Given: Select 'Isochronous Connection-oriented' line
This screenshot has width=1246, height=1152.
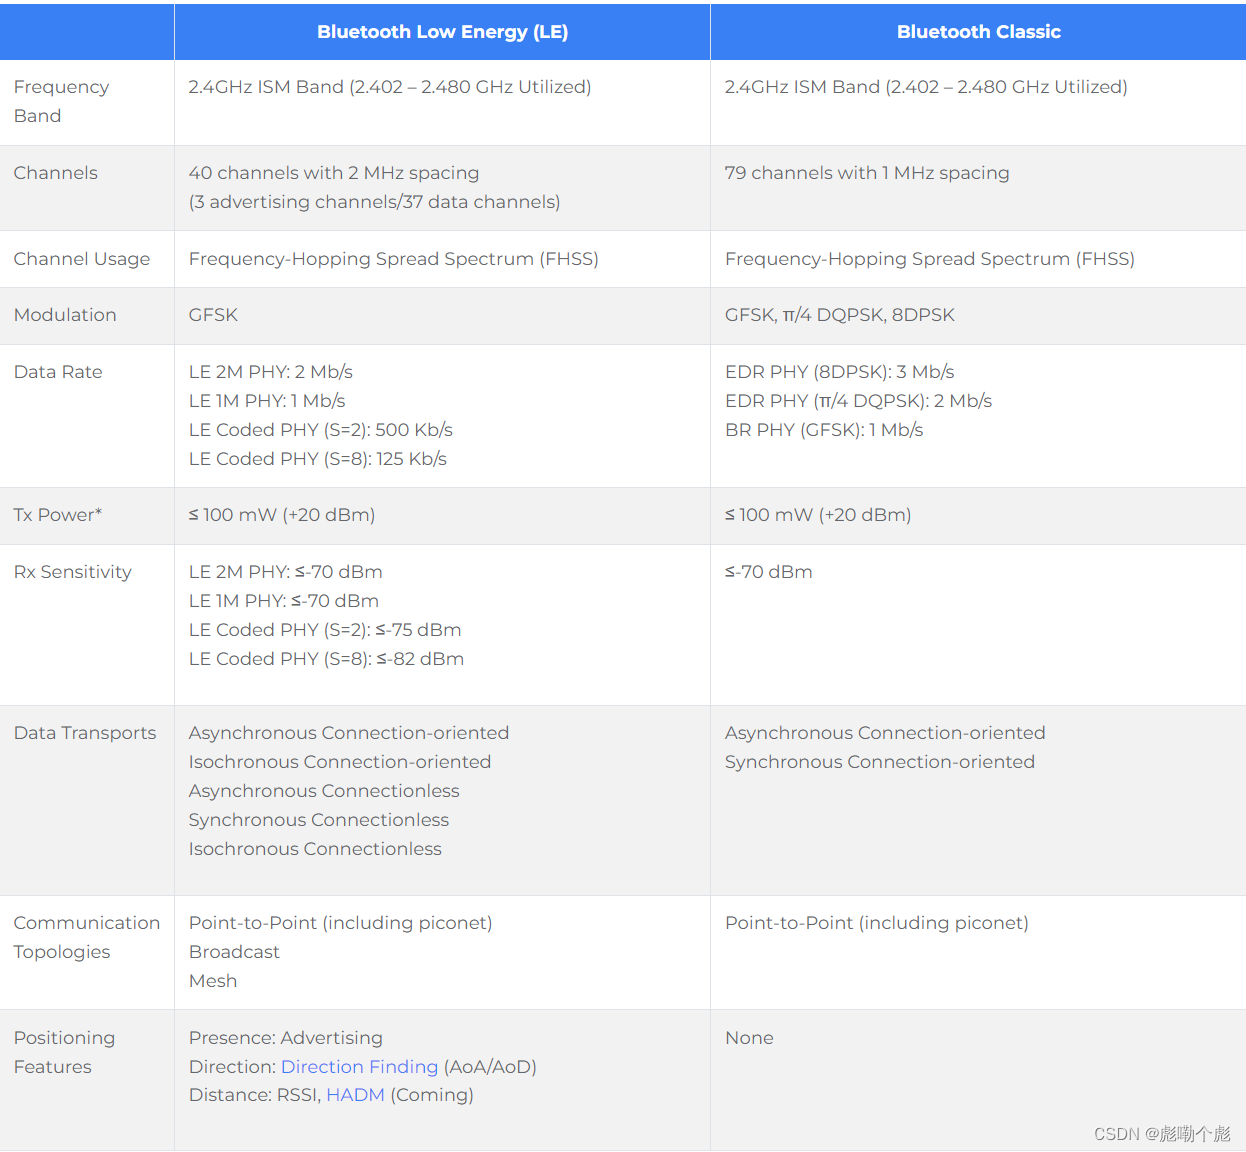Looking at the screenshot, I should coord(340,762).
